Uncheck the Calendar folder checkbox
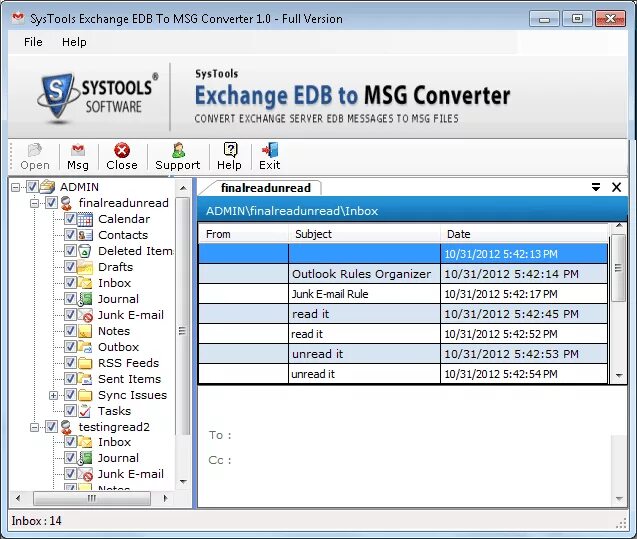The width and height of the screenshot is (637, 539). pyautogui.click(x=70, y=219)
